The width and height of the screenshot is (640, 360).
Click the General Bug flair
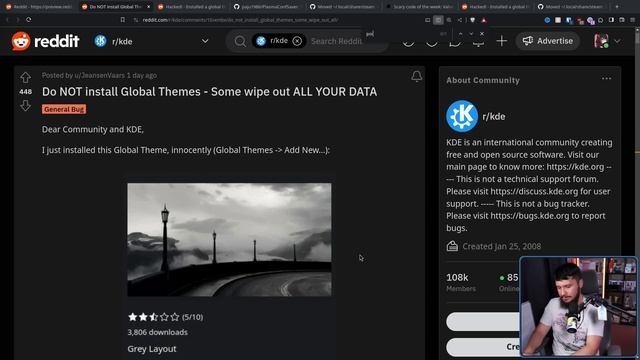tap(64, 109)
